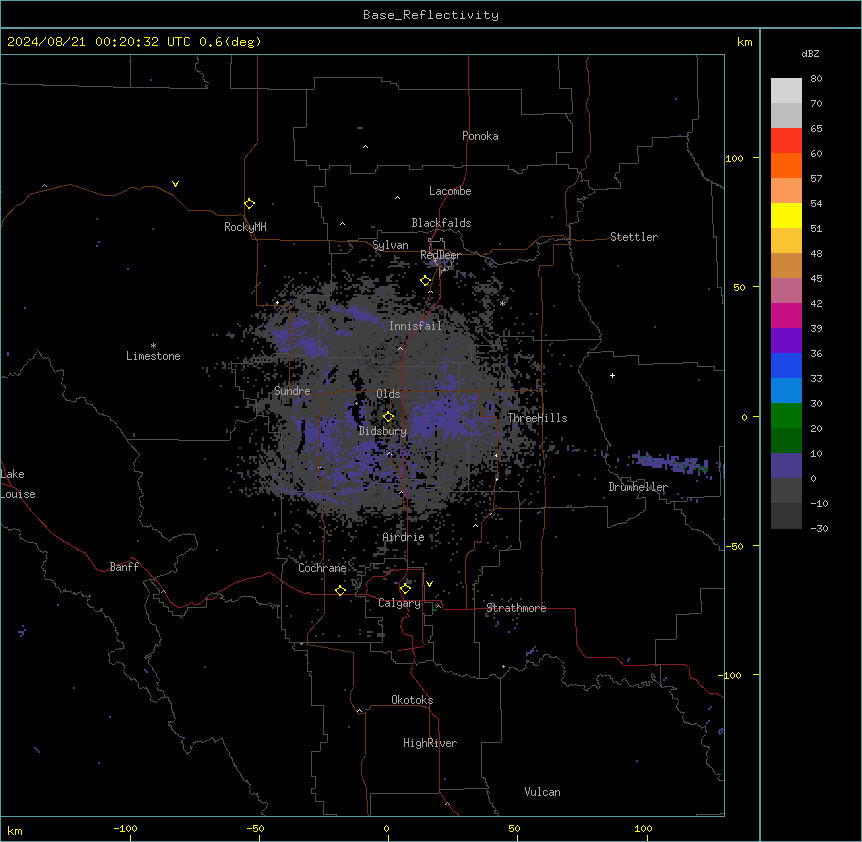Image resolution: width=862 pixels, height=842 pixels.
Task: Click the Olds label
Action: pos(388,394)
